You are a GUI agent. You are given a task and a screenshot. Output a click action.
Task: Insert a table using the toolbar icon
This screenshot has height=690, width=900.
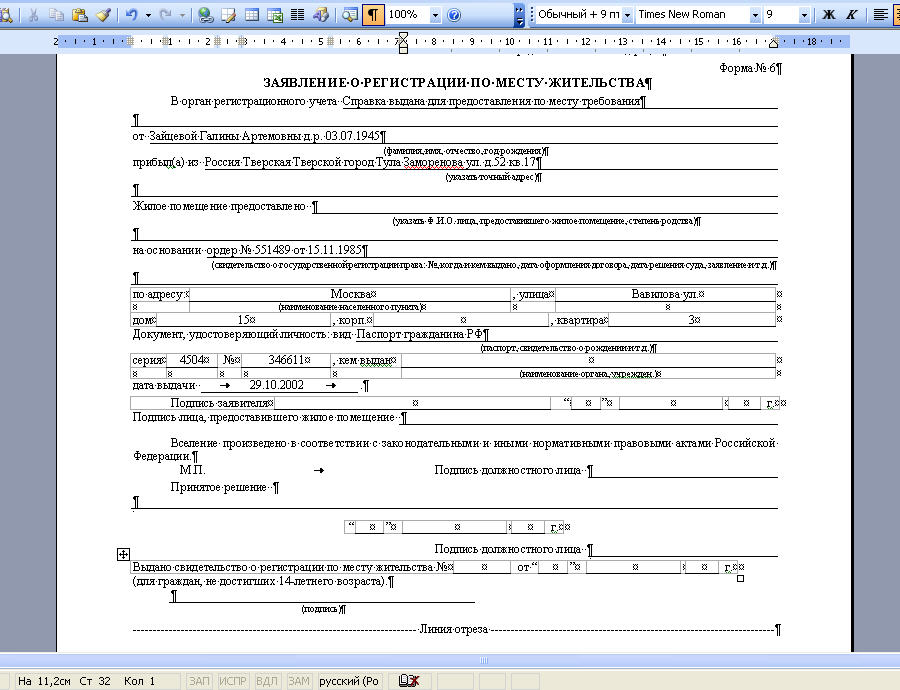pos(251,15)
